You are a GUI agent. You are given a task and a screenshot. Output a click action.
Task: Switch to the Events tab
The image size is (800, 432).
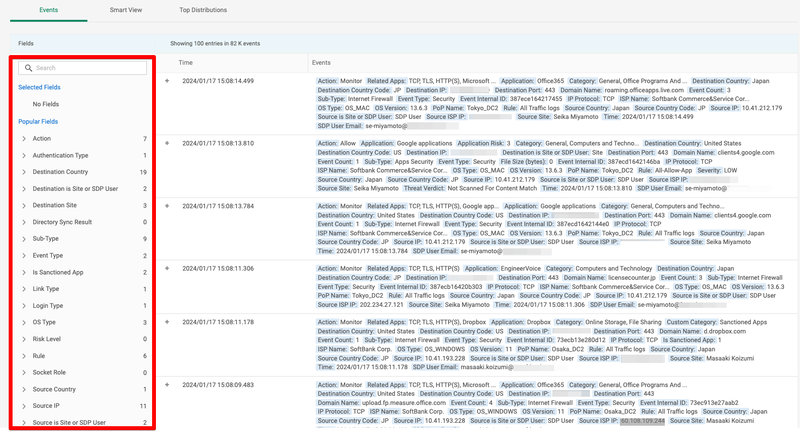(48, 10)
